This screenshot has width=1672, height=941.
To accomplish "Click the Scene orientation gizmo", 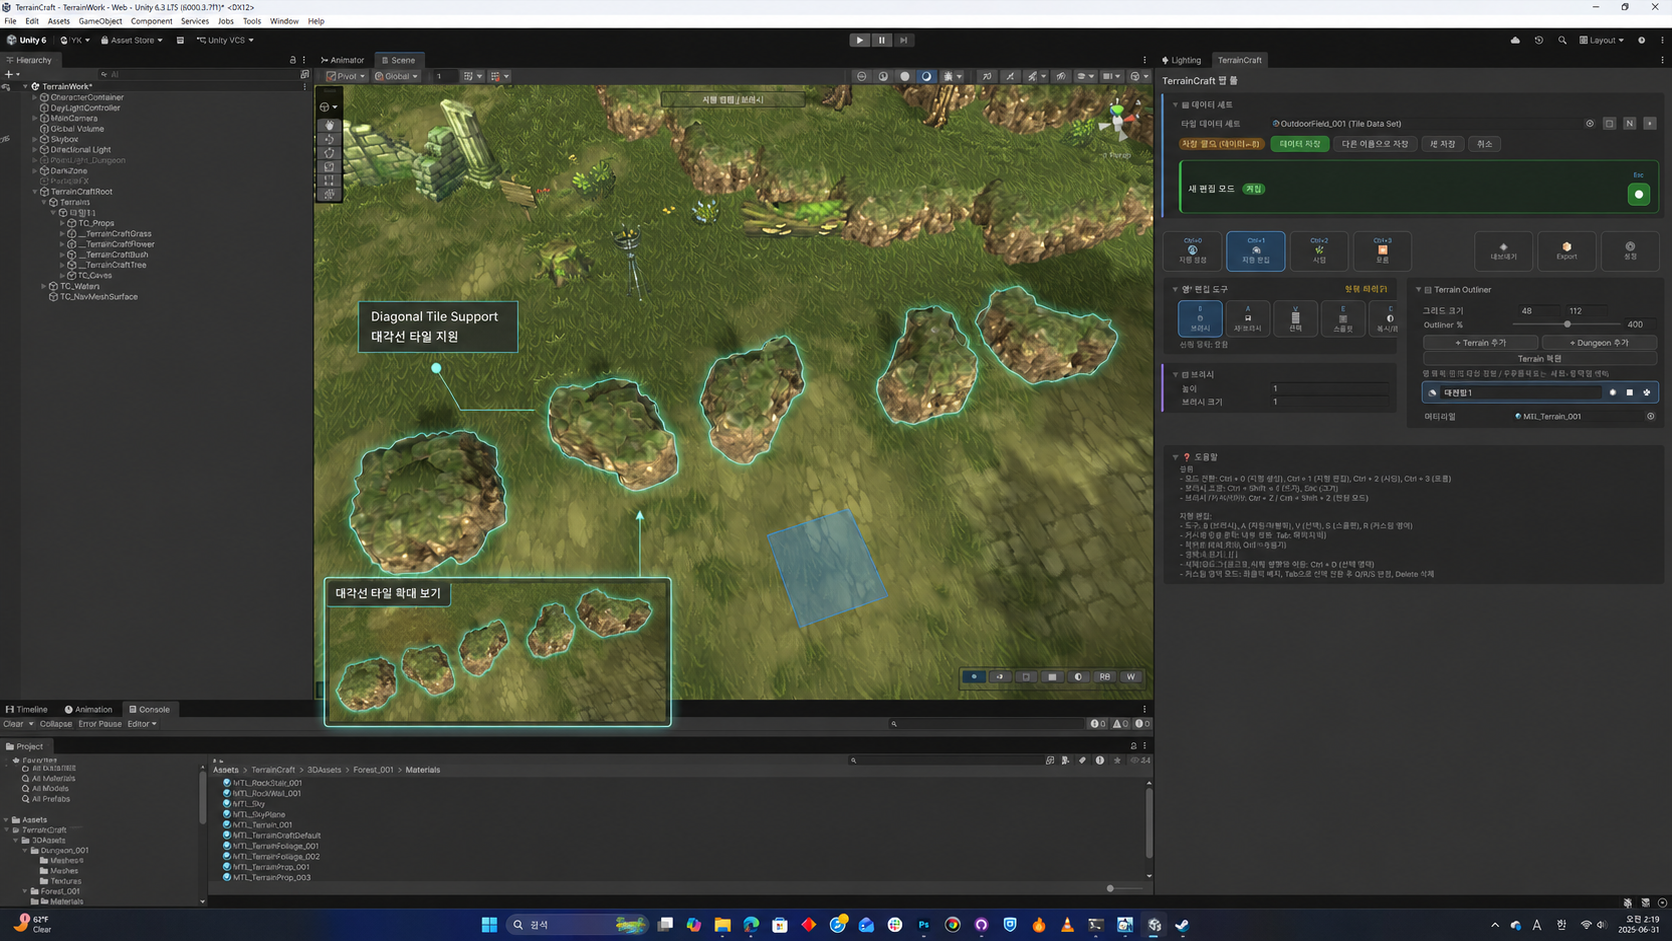I will (1118, 122).
